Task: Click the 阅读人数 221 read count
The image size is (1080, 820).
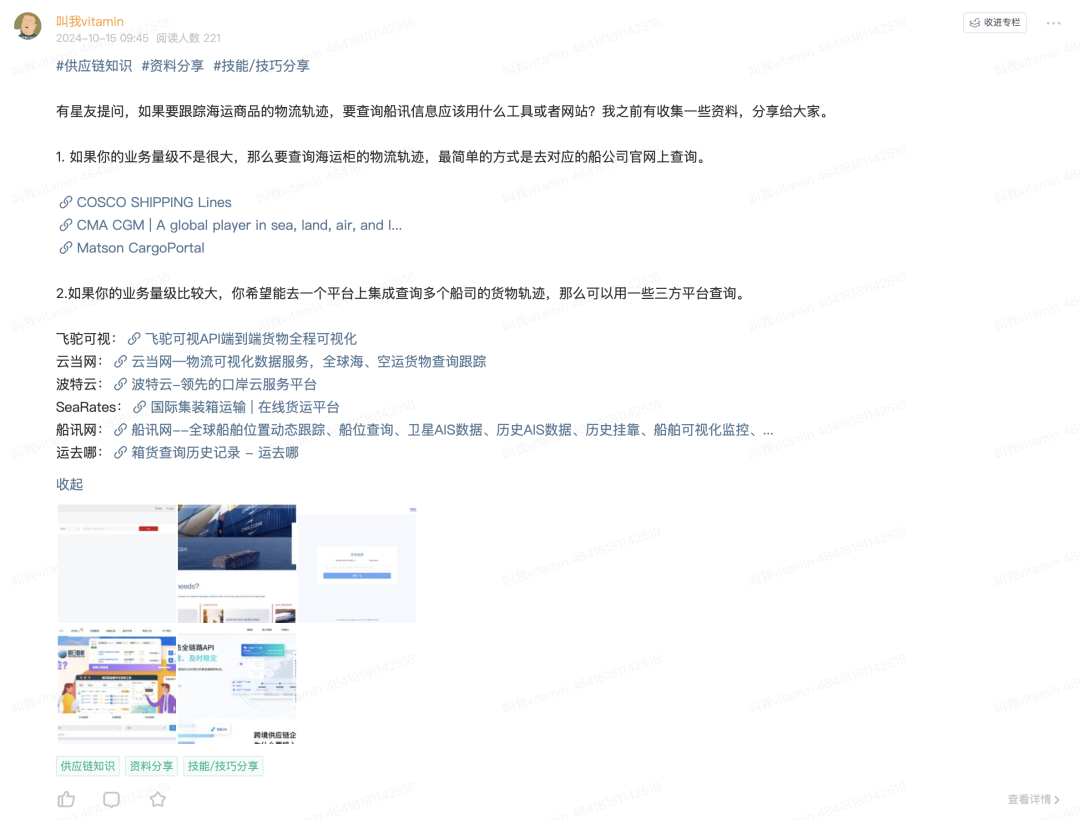Action: point(188,38)
